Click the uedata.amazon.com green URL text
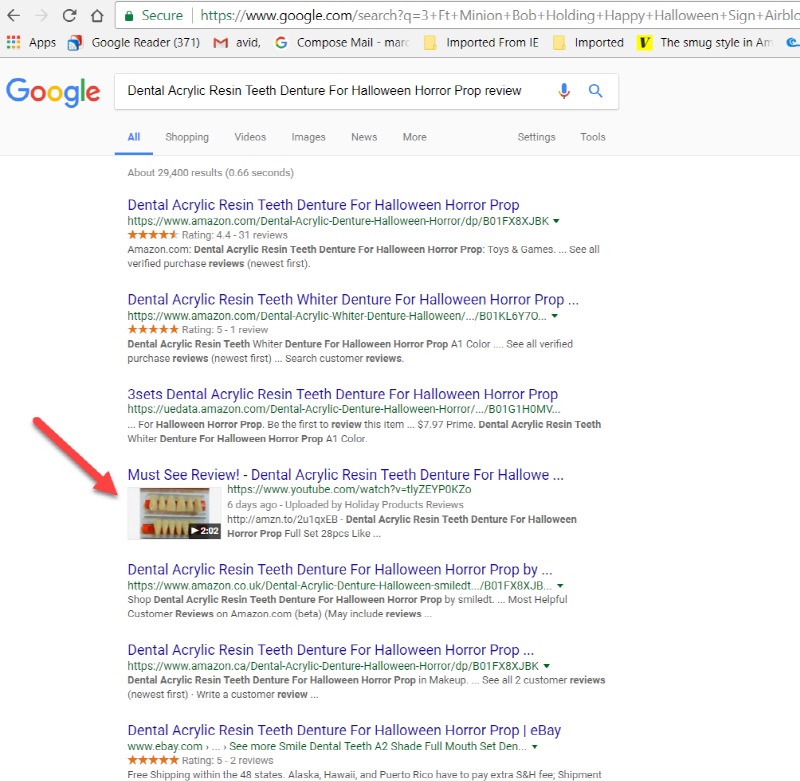This screenshot has width=800, height=781. coord(344,409)
